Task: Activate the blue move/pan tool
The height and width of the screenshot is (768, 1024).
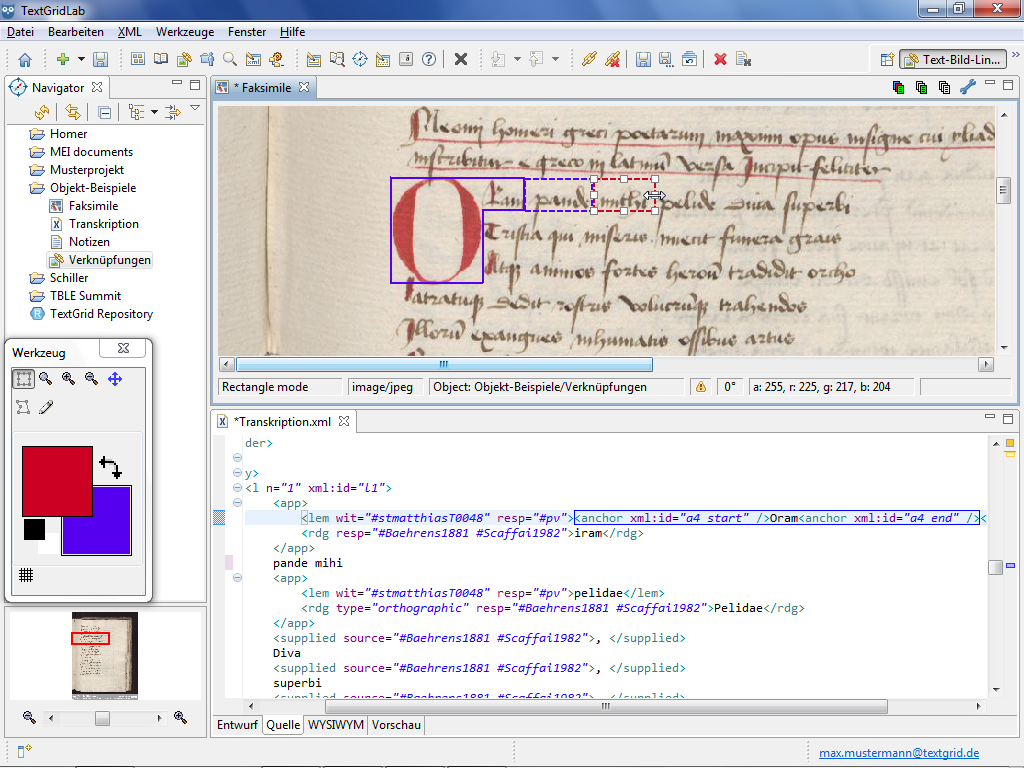Action: tap(115, 379)
